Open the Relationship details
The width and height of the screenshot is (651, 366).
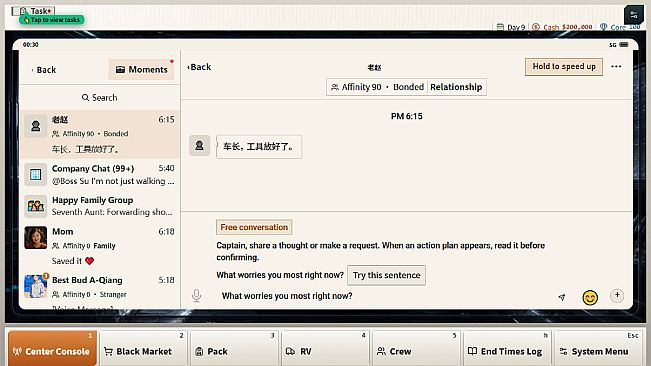tap(456, 87)
